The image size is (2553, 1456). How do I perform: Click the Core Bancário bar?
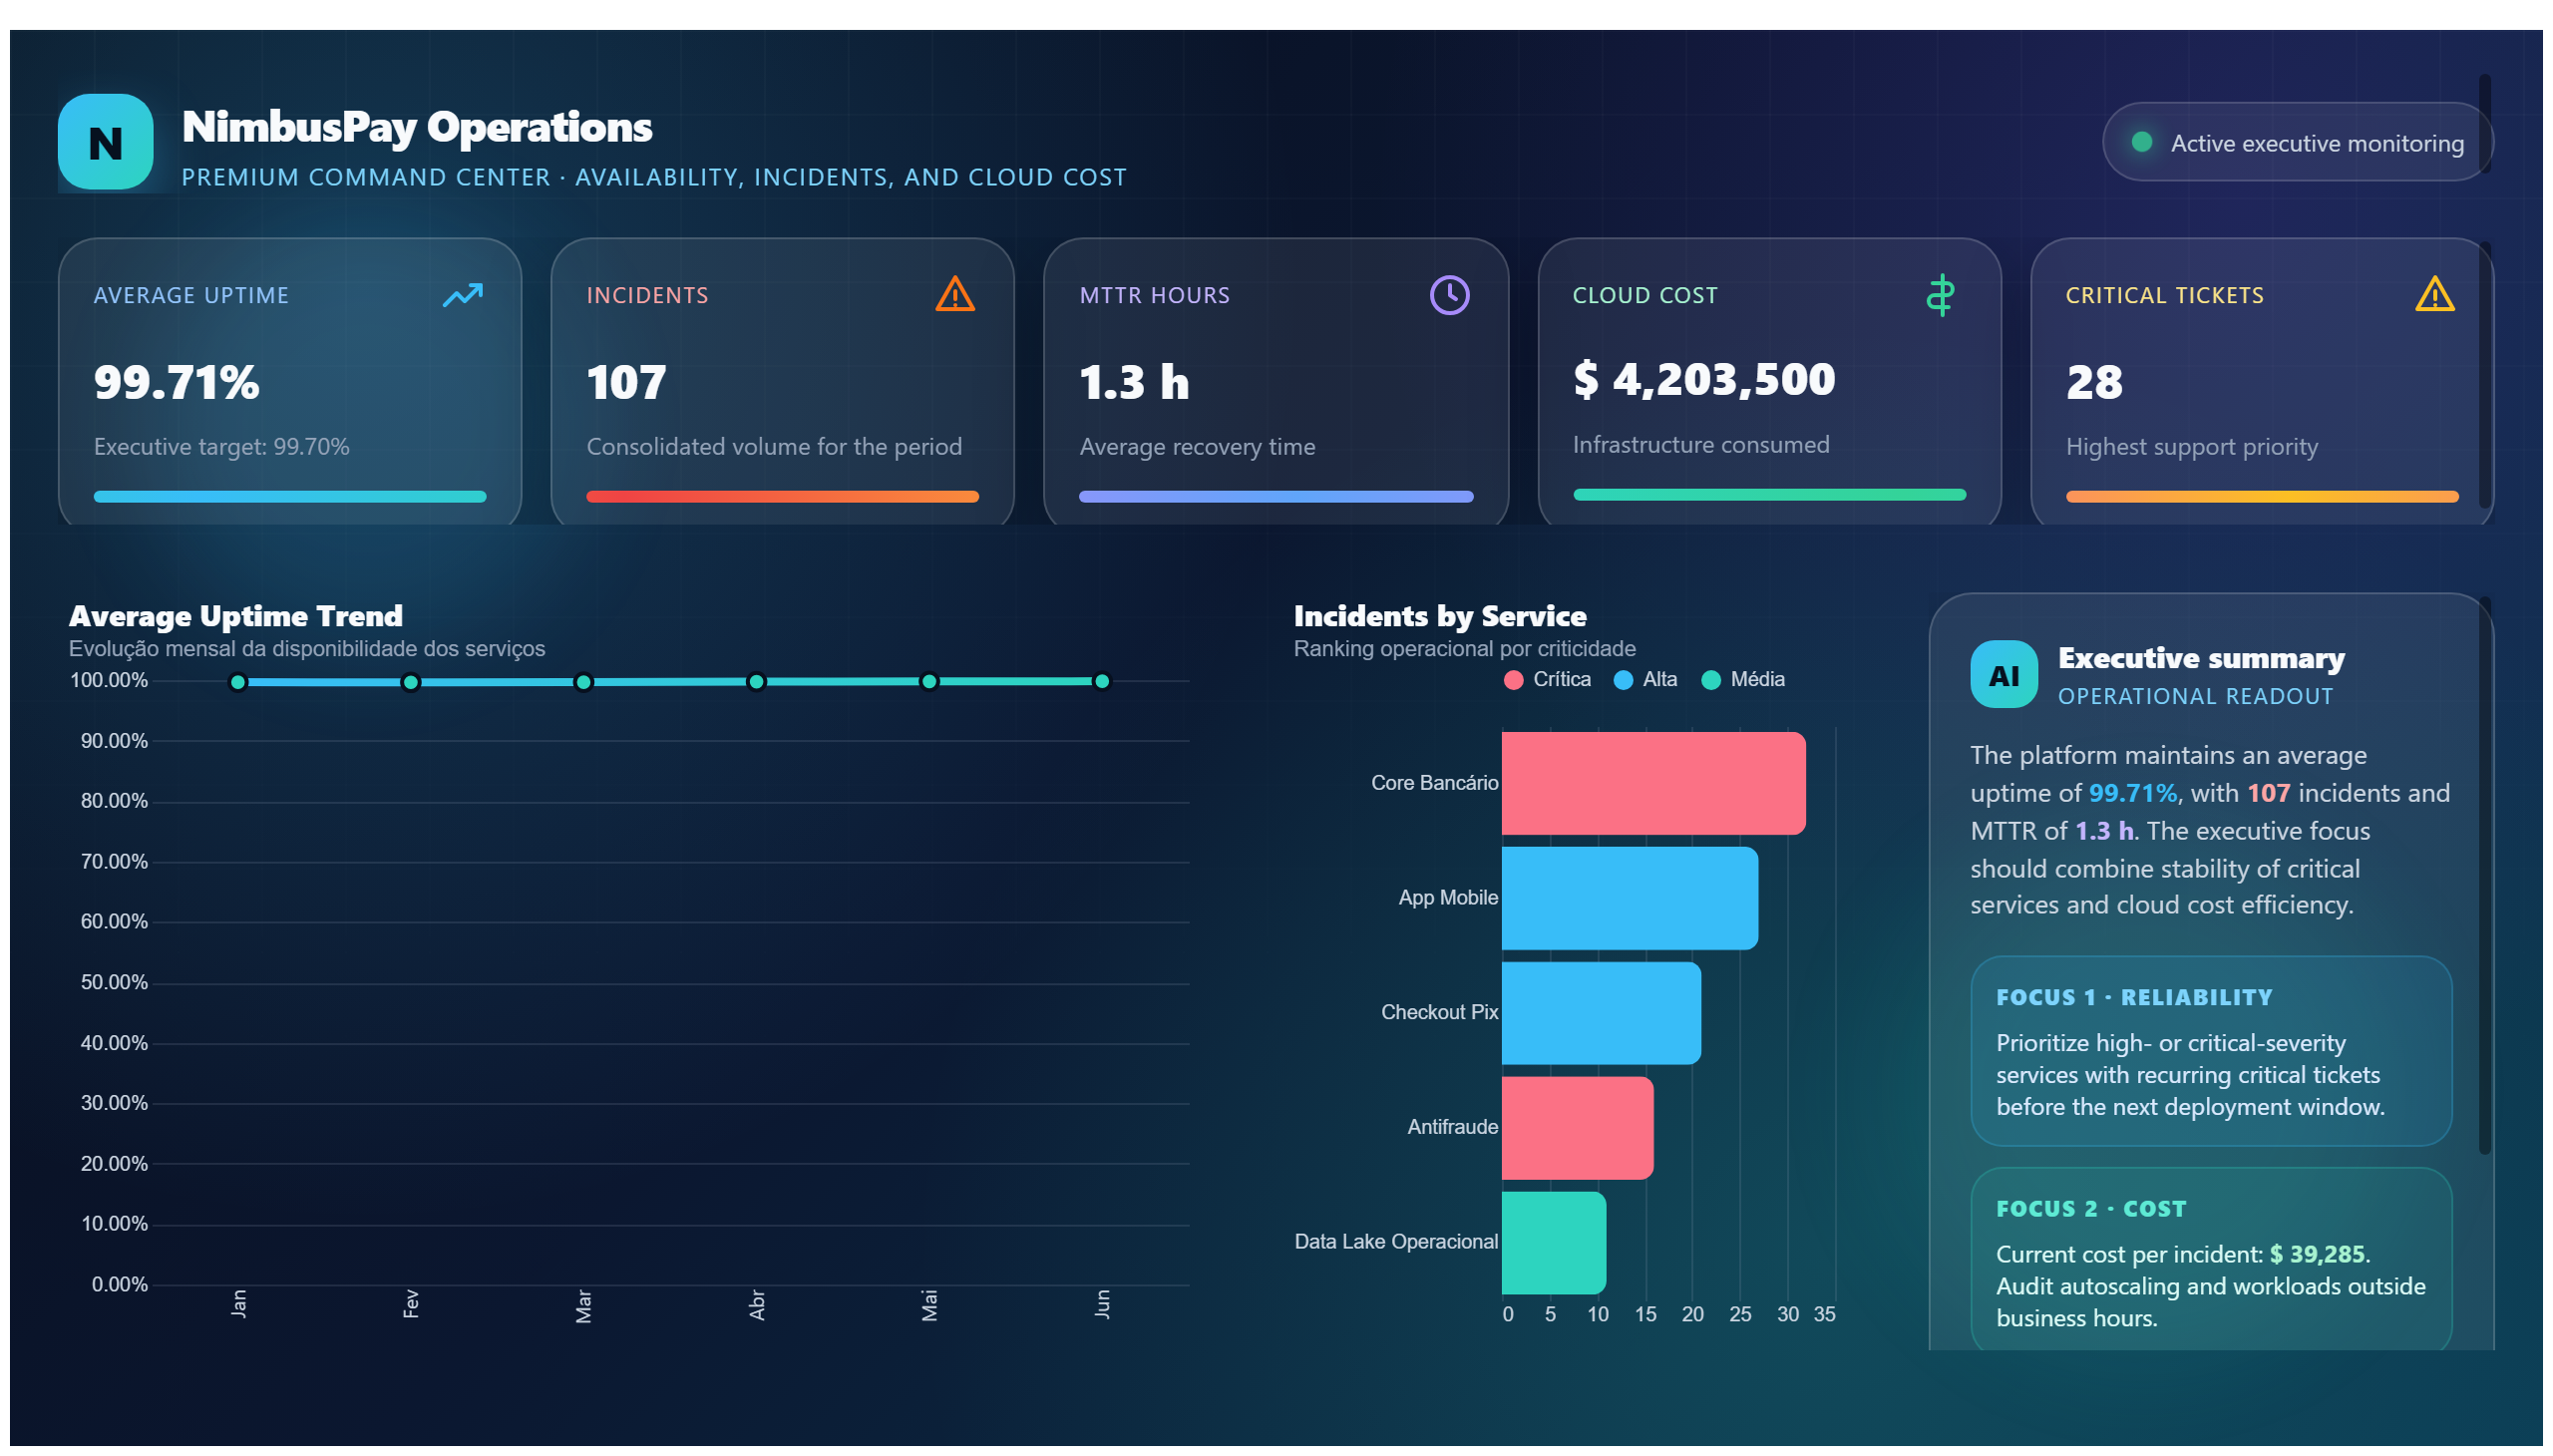[x=1654, y=783]
